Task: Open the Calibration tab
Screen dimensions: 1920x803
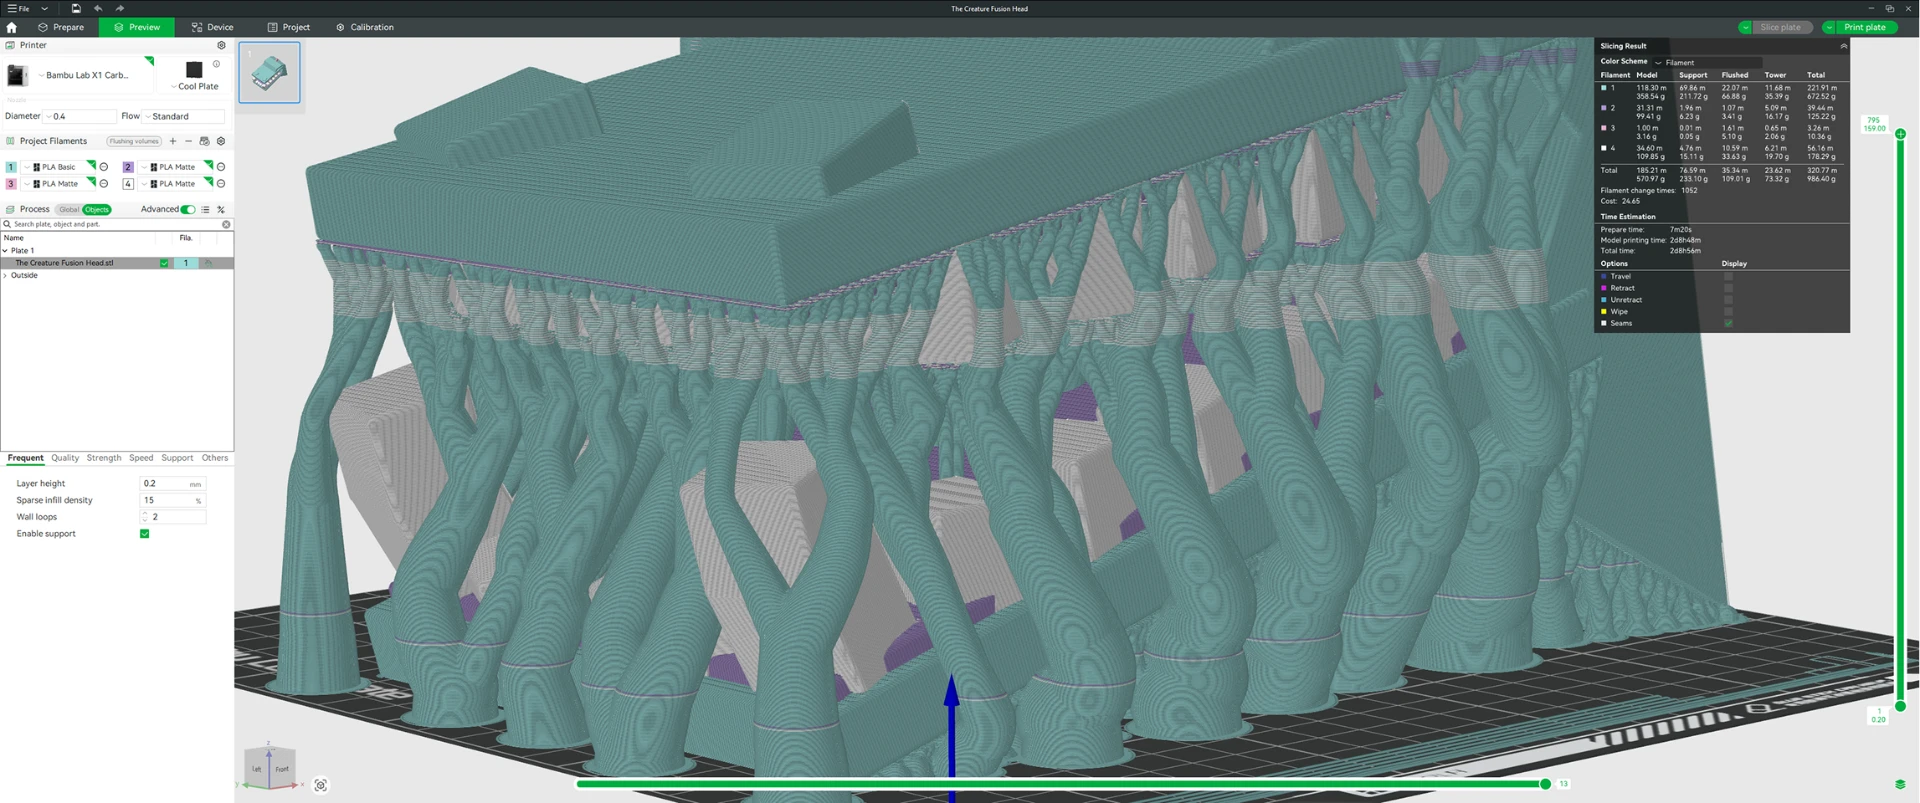Action: (364, 27)
